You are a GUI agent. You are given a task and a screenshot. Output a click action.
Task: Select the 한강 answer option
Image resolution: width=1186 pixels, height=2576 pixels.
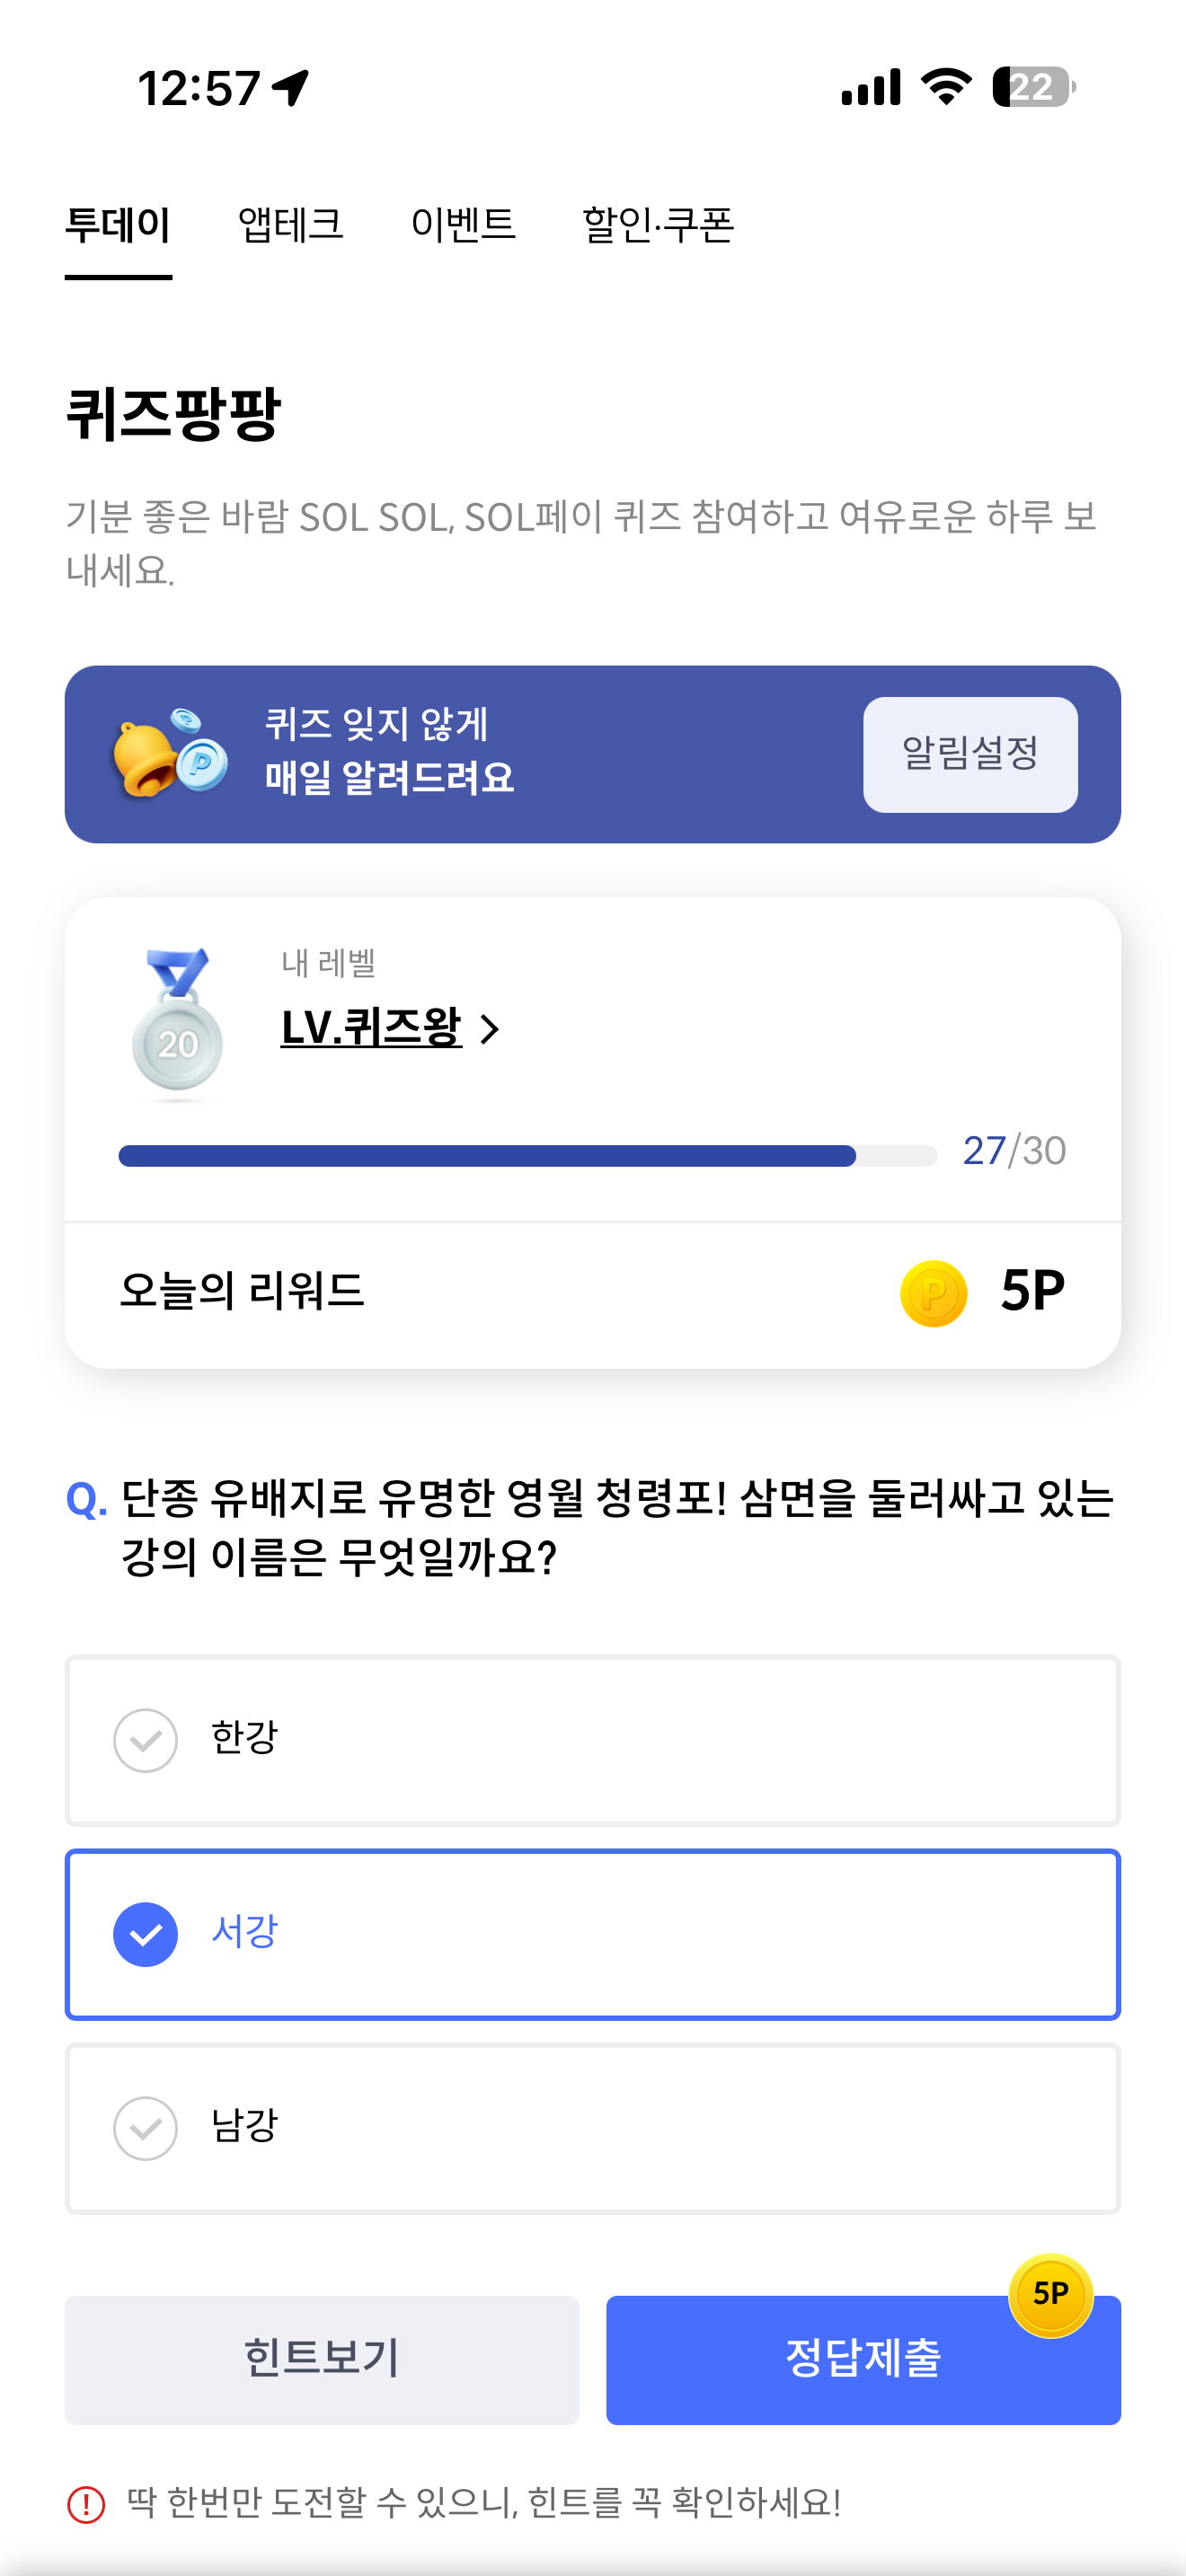[592, 1740]
